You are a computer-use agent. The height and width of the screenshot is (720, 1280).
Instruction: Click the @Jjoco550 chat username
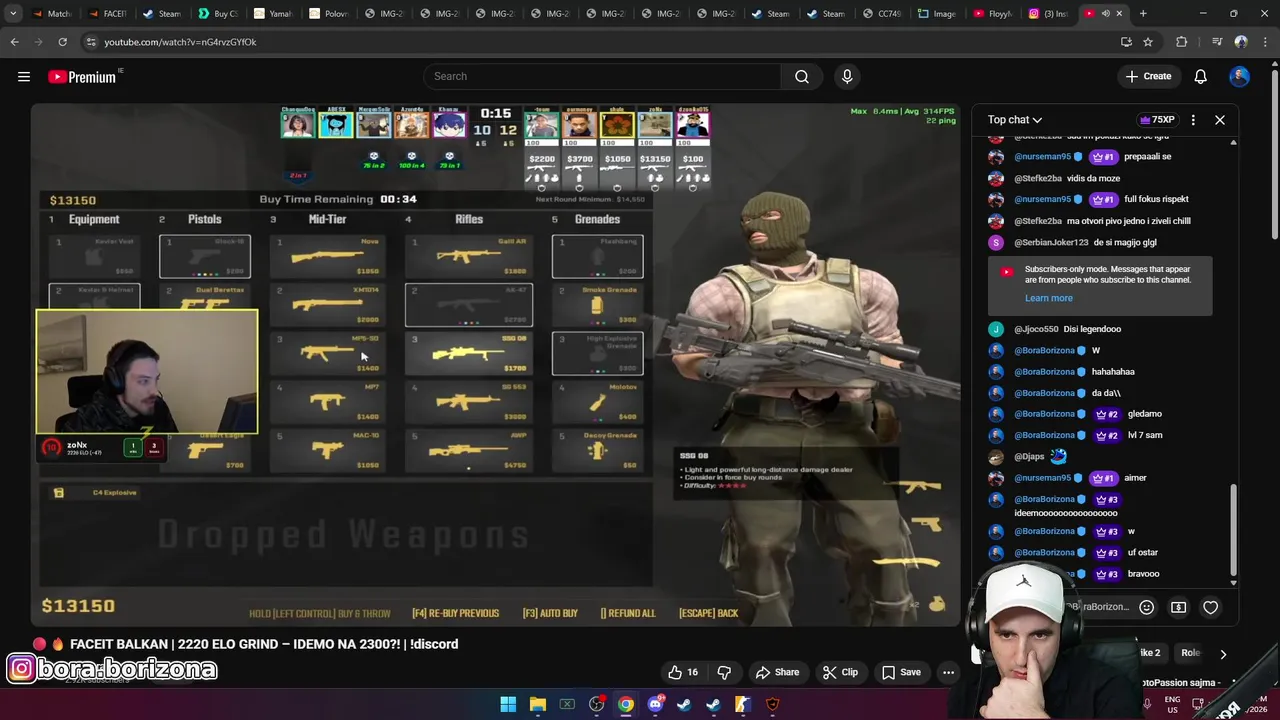[1036, 329]
